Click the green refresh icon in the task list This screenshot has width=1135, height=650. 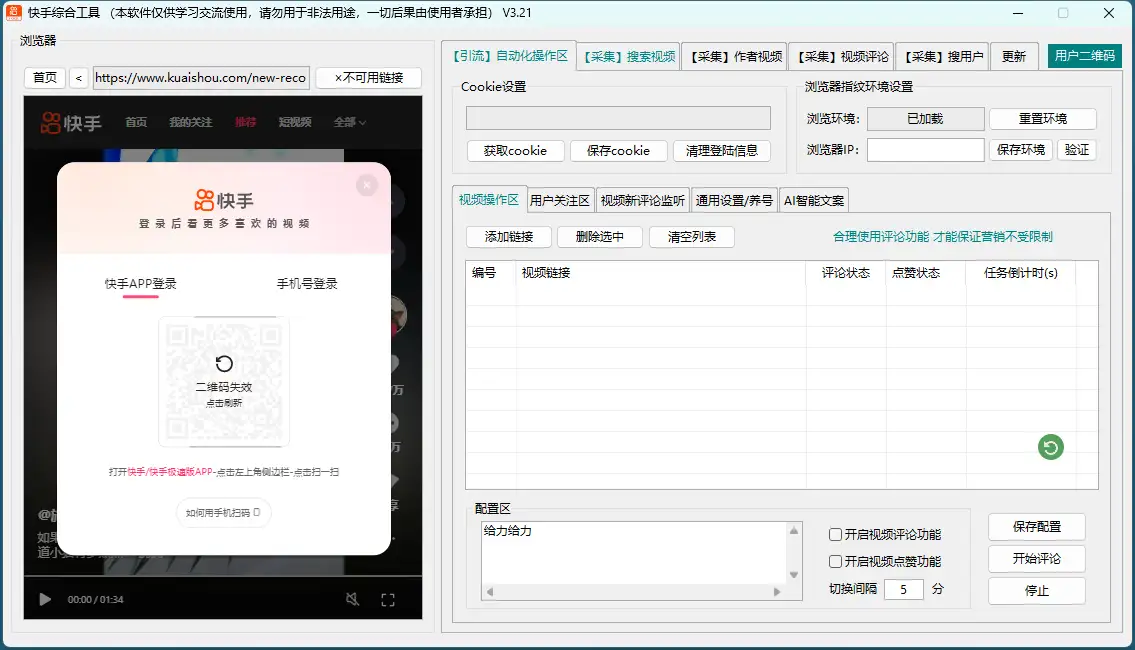(x=1049, y=447)
